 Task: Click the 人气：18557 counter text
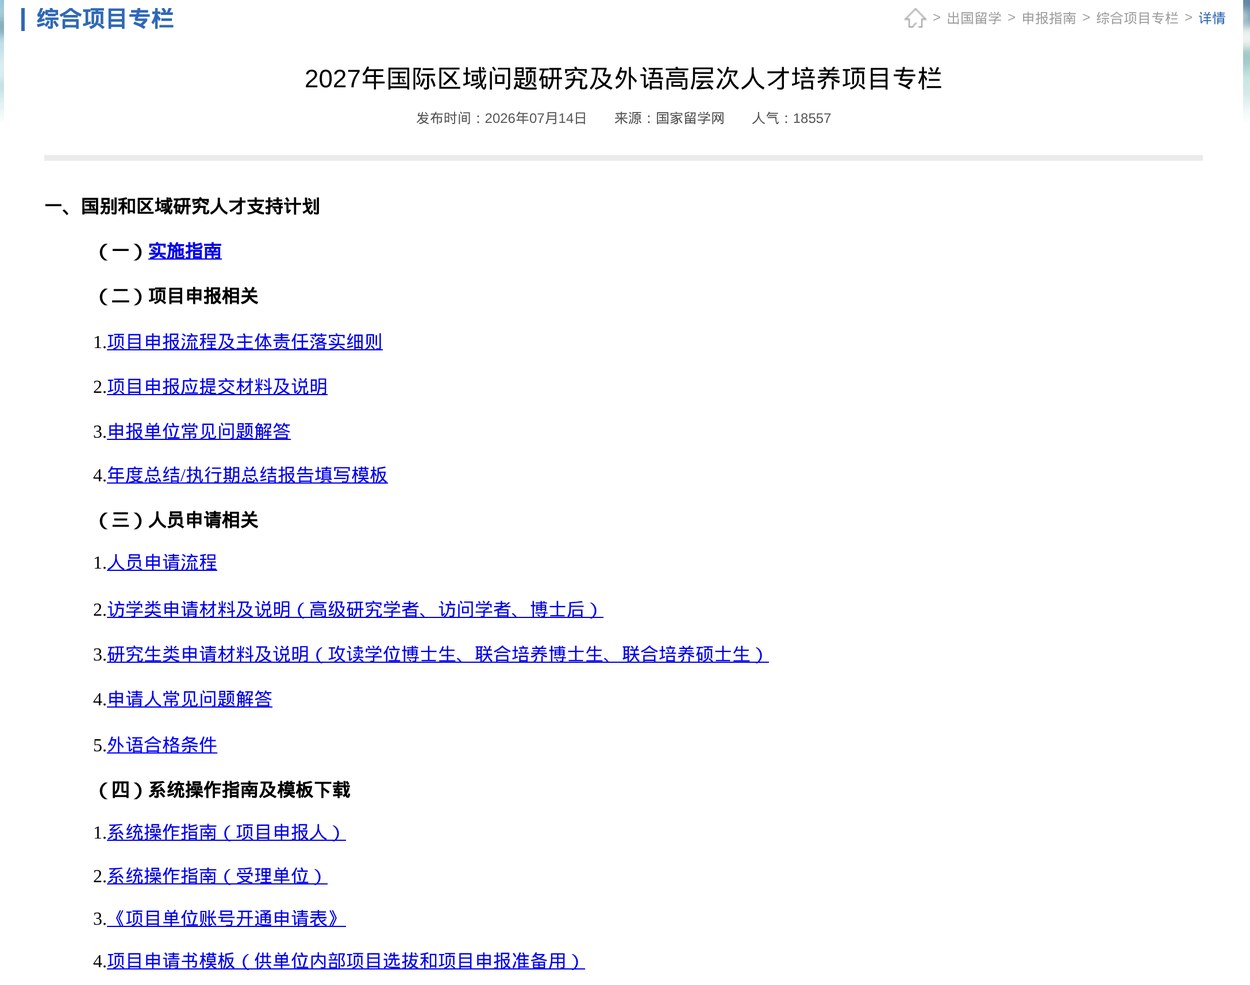point(791,118)
